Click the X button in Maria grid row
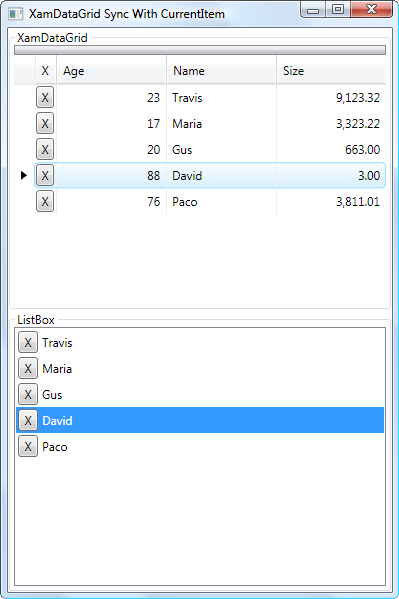 click(45, 123)
